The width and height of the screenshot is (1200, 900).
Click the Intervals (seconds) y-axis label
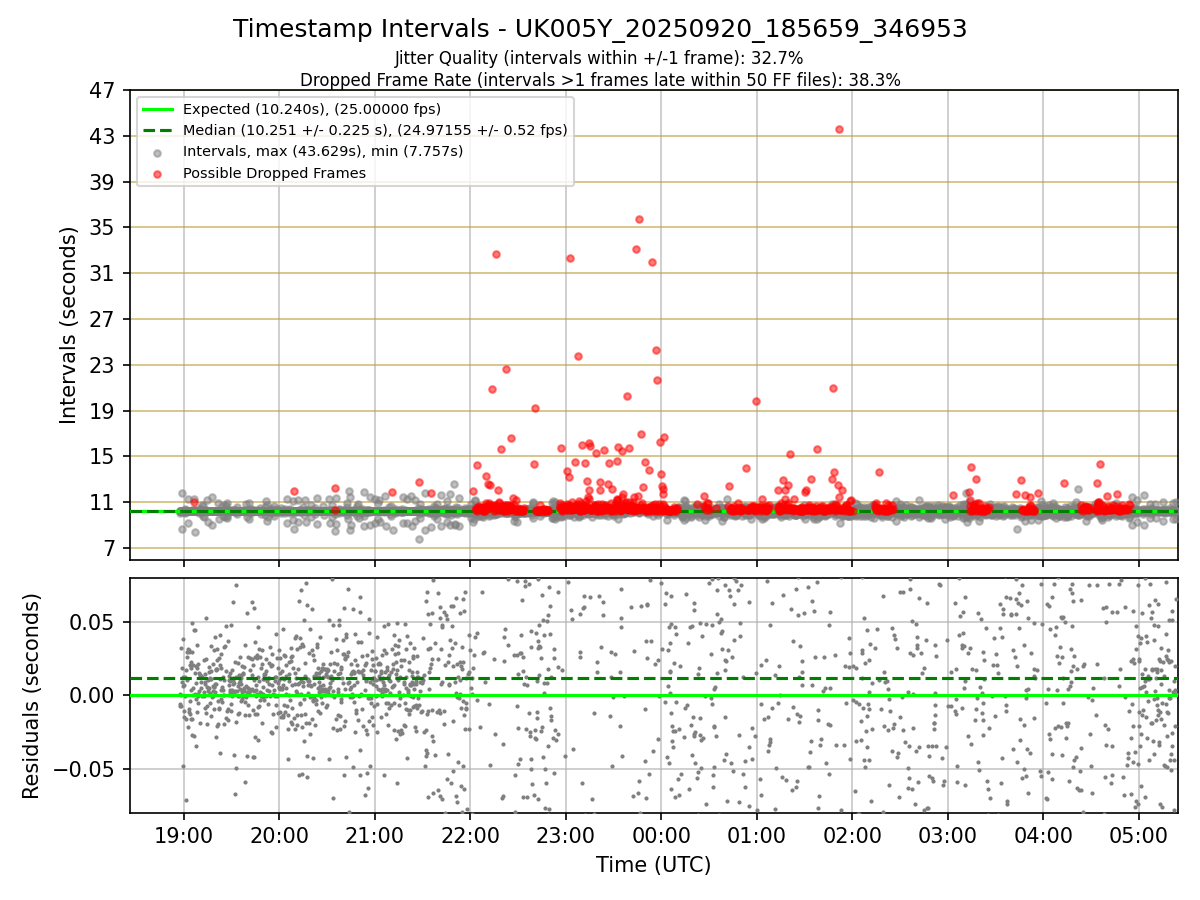(x=68, y=325)
